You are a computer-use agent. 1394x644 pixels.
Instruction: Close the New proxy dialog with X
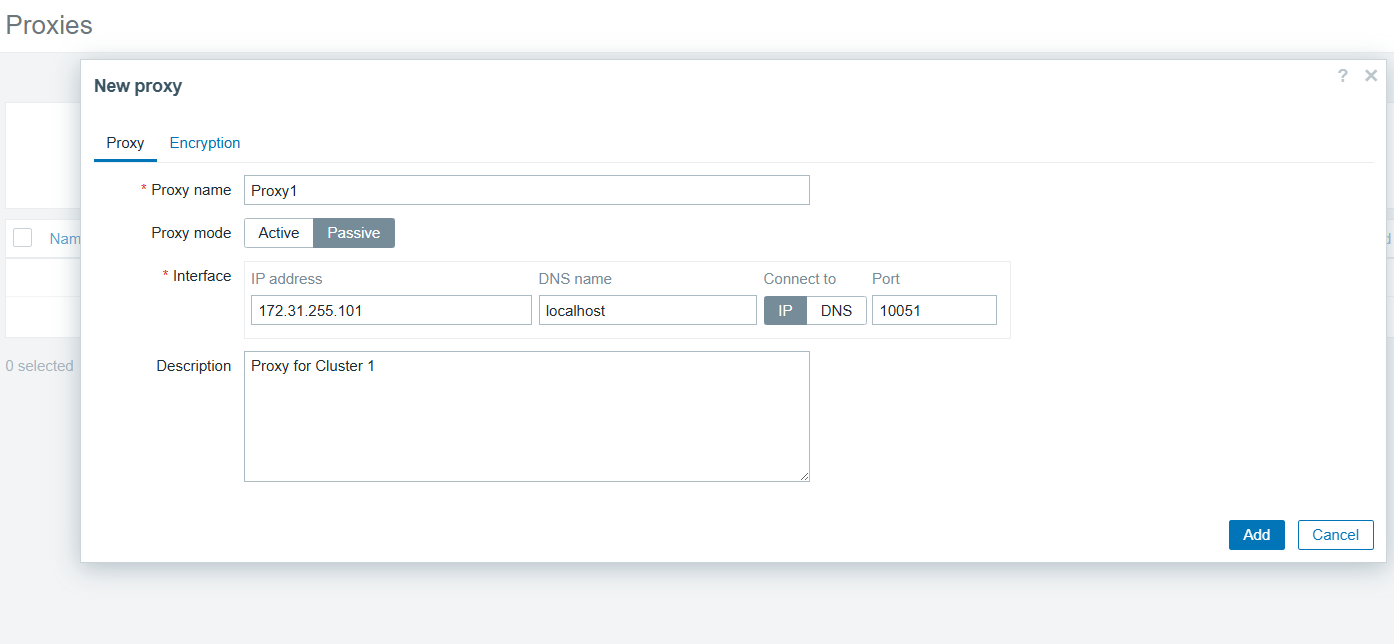(x=1371, y=76)
